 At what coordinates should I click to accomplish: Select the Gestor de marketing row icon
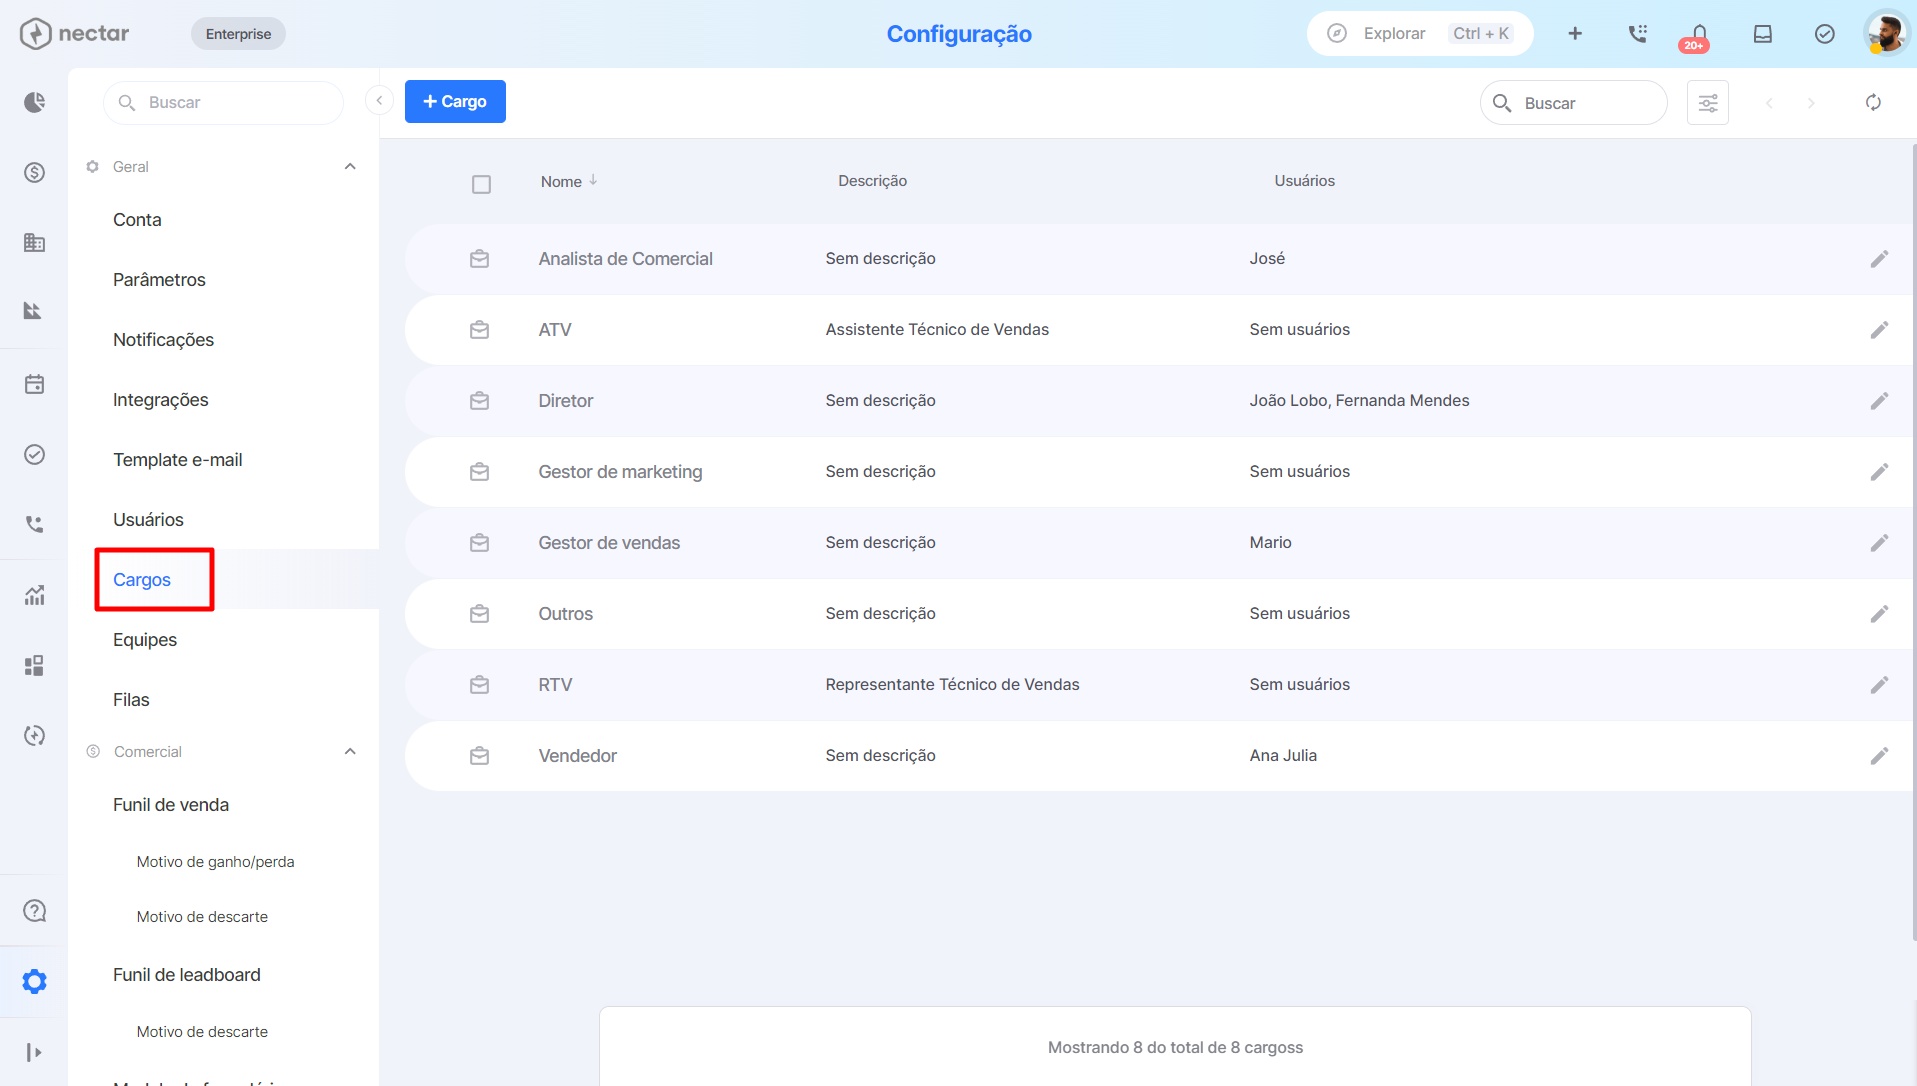pos(480,472)
